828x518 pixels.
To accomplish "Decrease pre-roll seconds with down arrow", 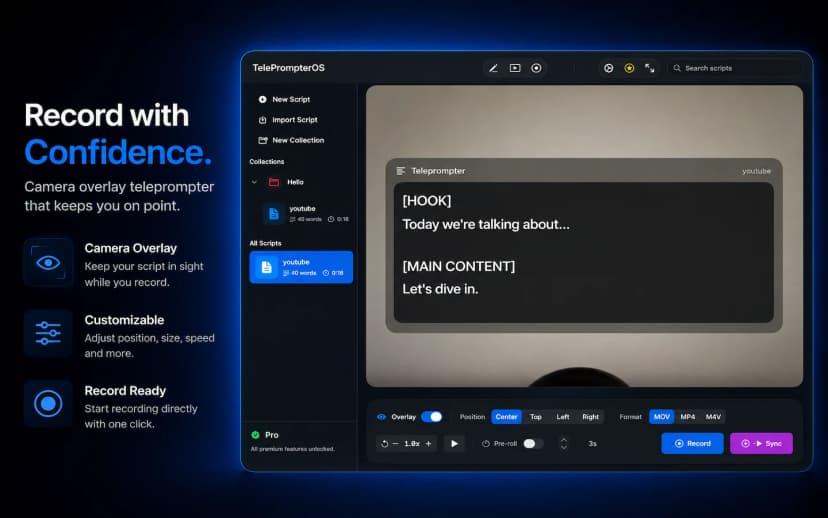I will pos(563,448).
